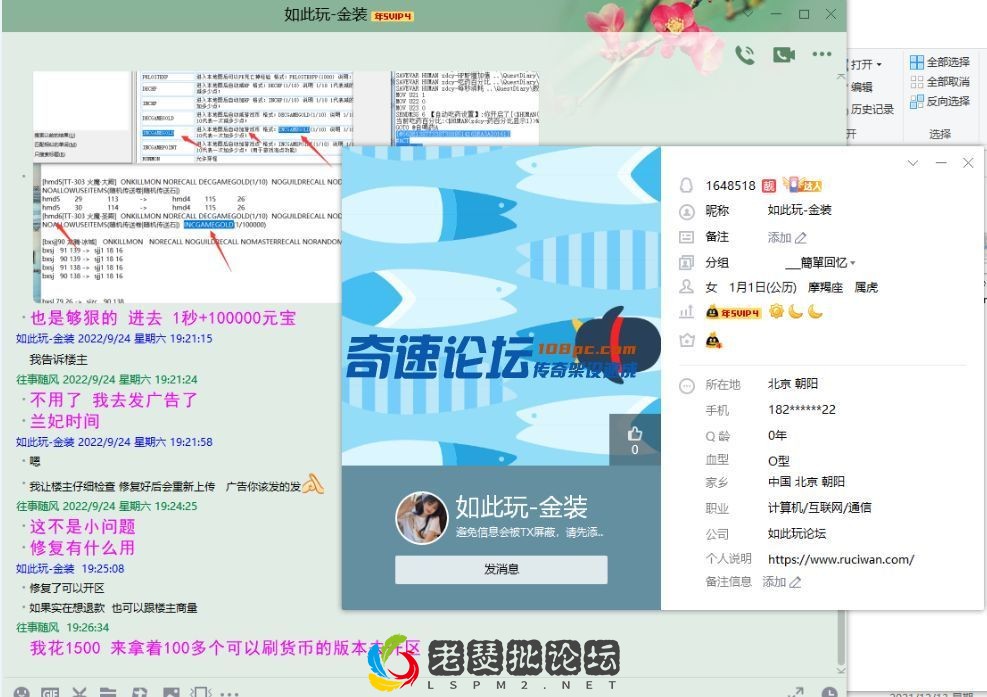Click the 选择 group label in background ribbon

940,134
